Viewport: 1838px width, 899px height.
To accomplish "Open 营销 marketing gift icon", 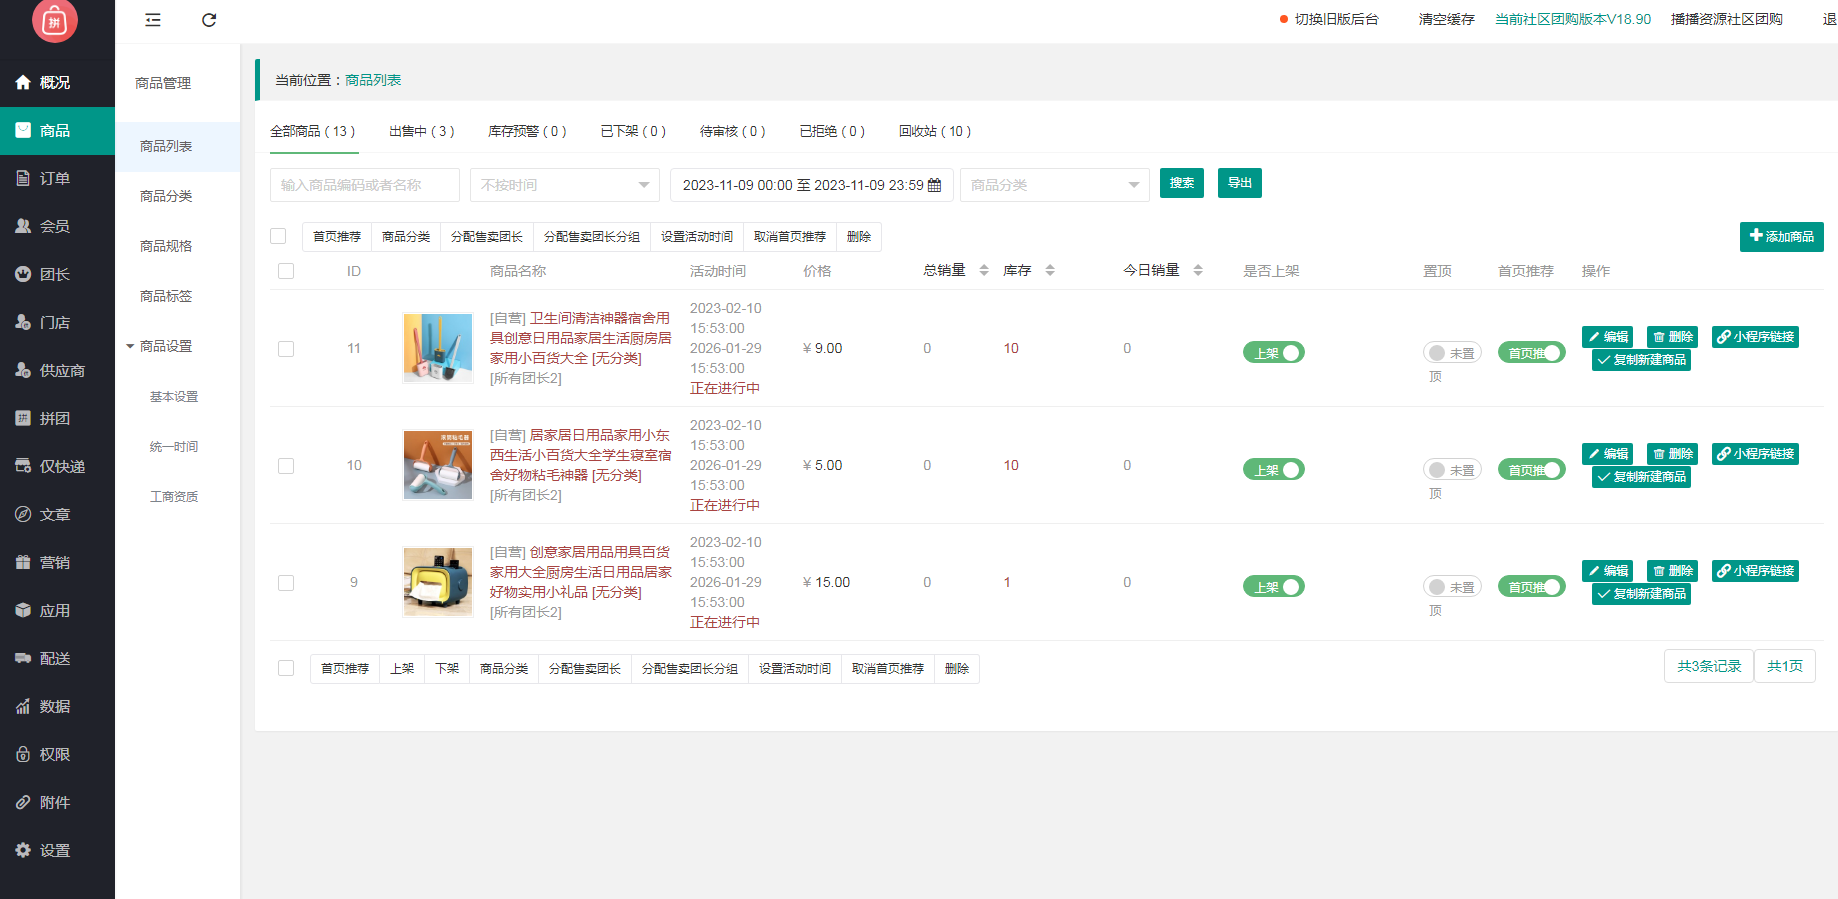I will (23, 563).
